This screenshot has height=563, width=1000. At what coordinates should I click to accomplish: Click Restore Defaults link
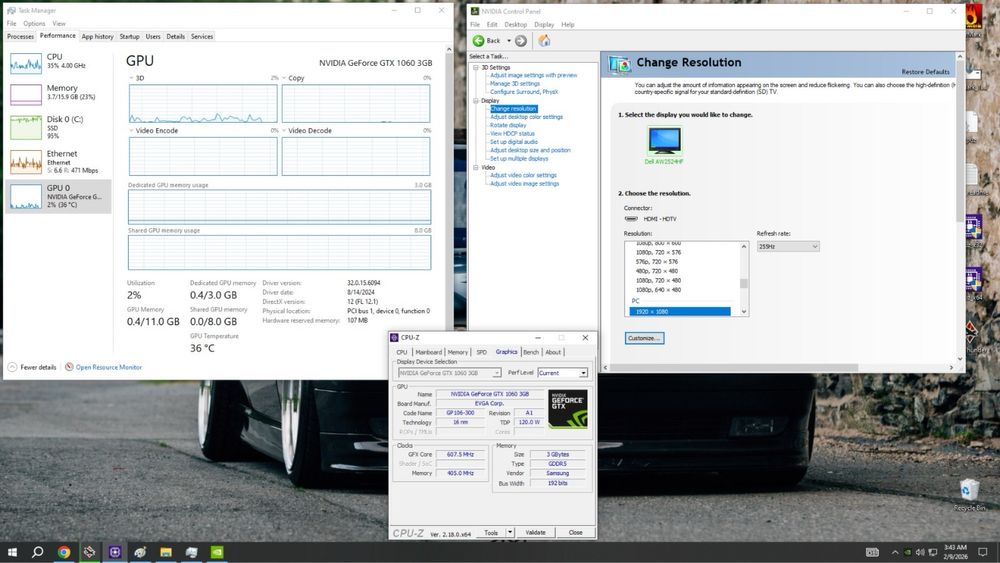925,72
